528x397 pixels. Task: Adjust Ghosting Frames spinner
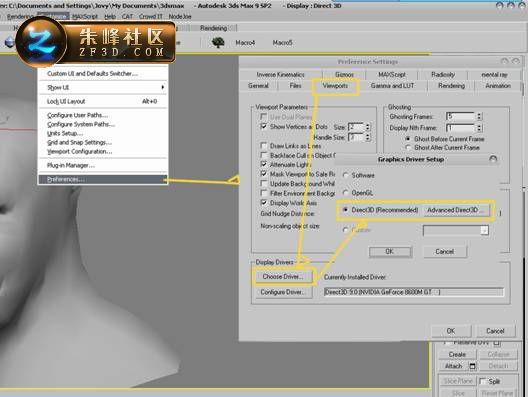click(479, 117)
